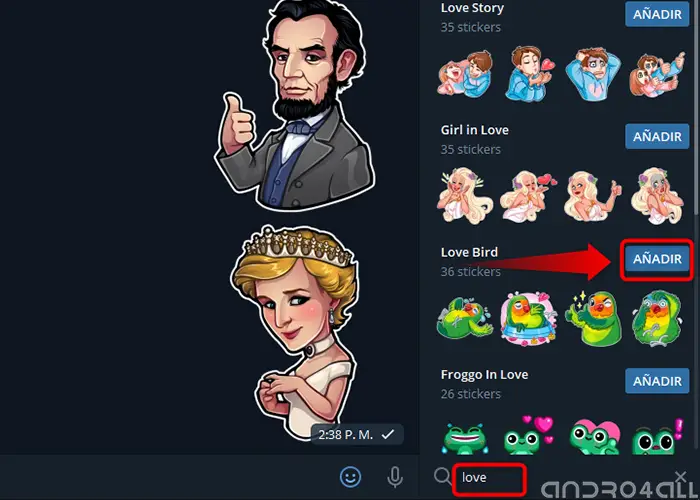This screenshot has width=700, height=500.
Task: Select the sparkling Love Bird sticker
Action: tap(593, 319)
